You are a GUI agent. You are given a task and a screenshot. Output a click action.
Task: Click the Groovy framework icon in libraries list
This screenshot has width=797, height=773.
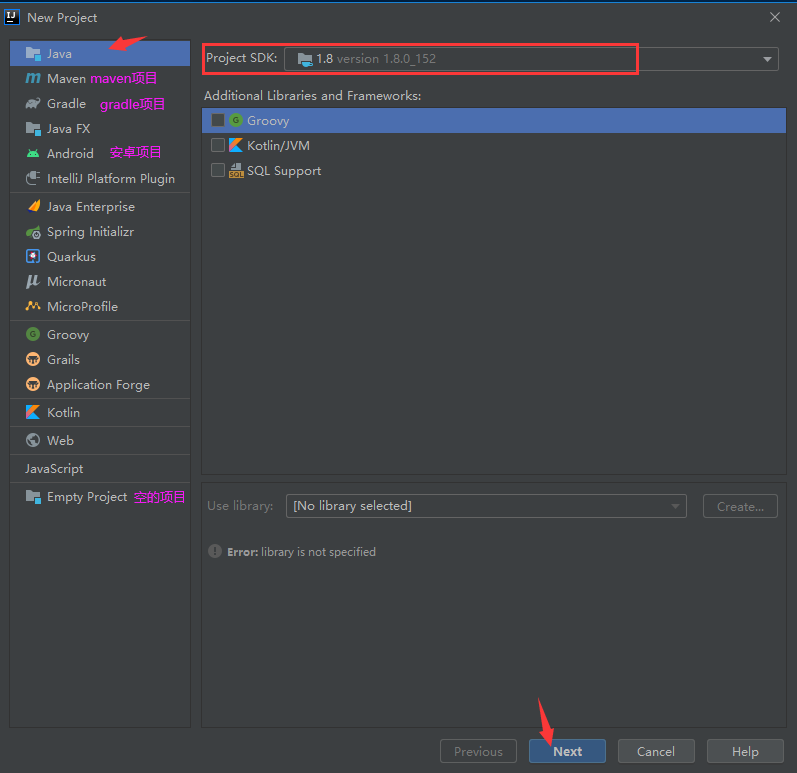tap(236, 120)
